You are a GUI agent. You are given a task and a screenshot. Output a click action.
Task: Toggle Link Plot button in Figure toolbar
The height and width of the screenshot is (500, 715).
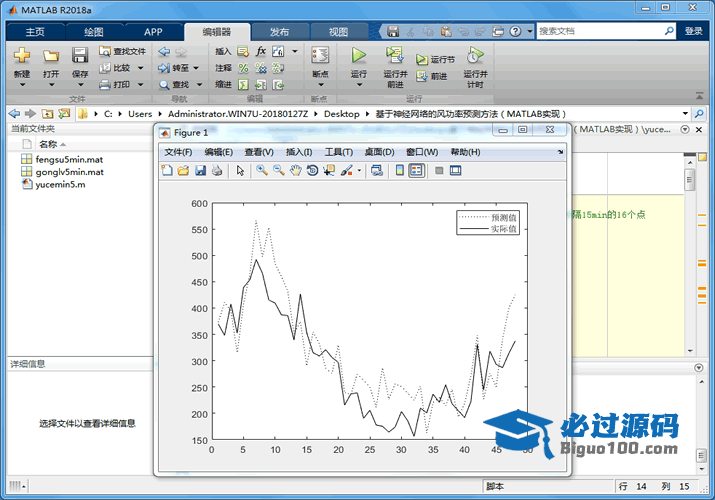pos(376,171)
